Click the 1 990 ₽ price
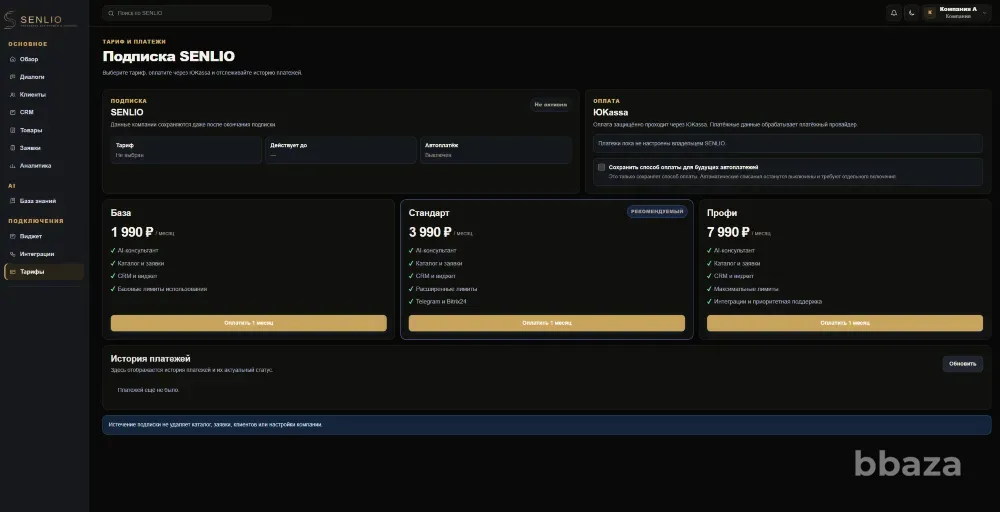Image resolution: width=1000 pixels, height=512 pixels. click(x=132, y=232)
